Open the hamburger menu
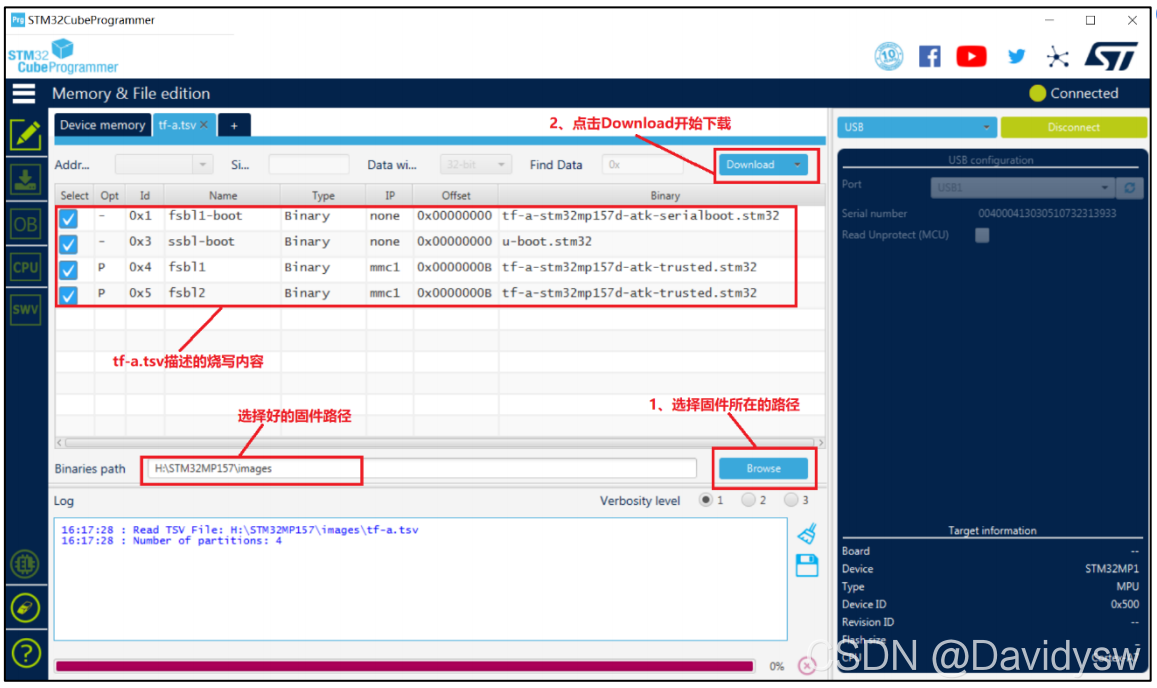Viewport: 1157px width, 688px height. [x=24, y=94]
